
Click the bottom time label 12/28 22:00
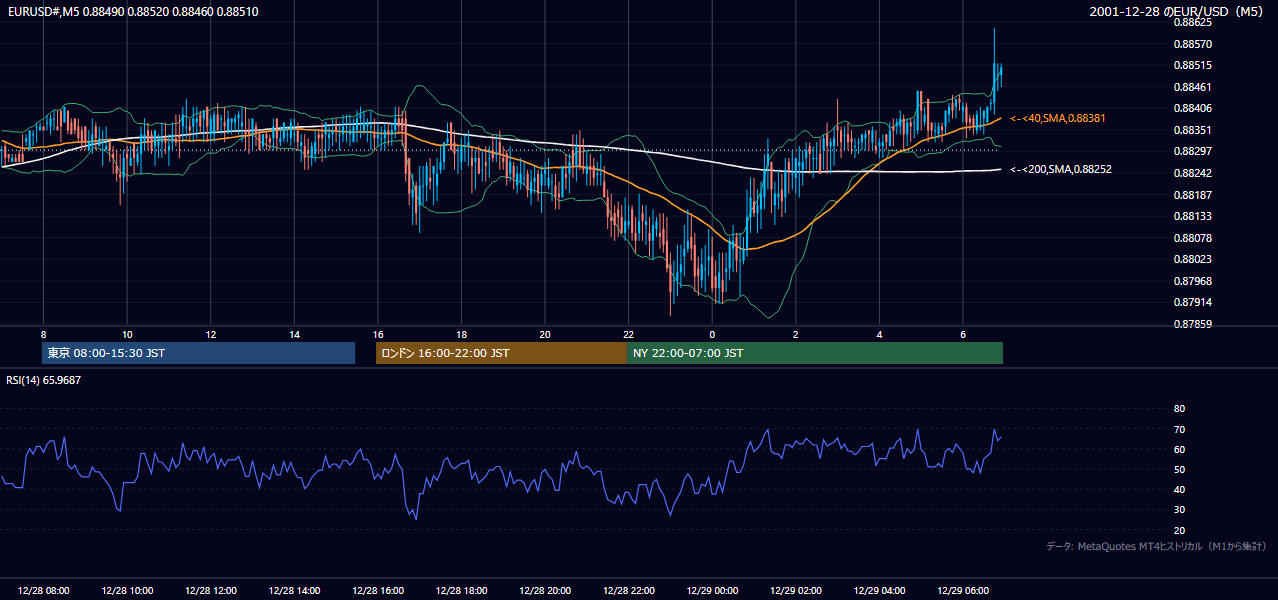point(629,591)
